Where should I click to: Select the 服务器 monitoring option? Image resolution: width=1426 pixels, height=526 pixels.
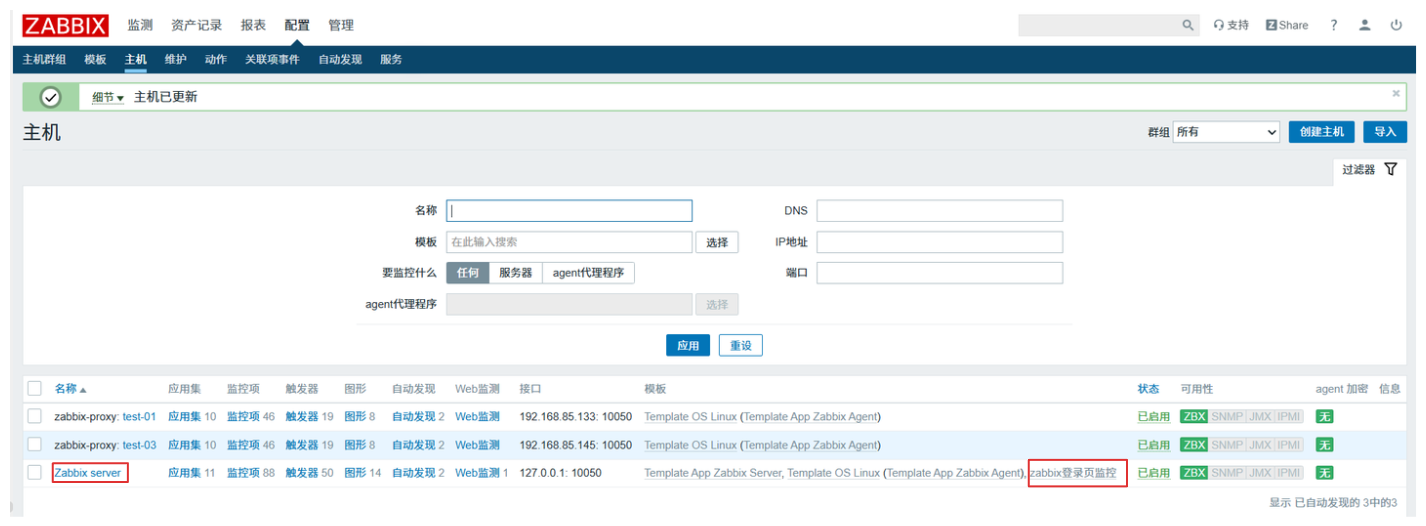click(515, 273)
